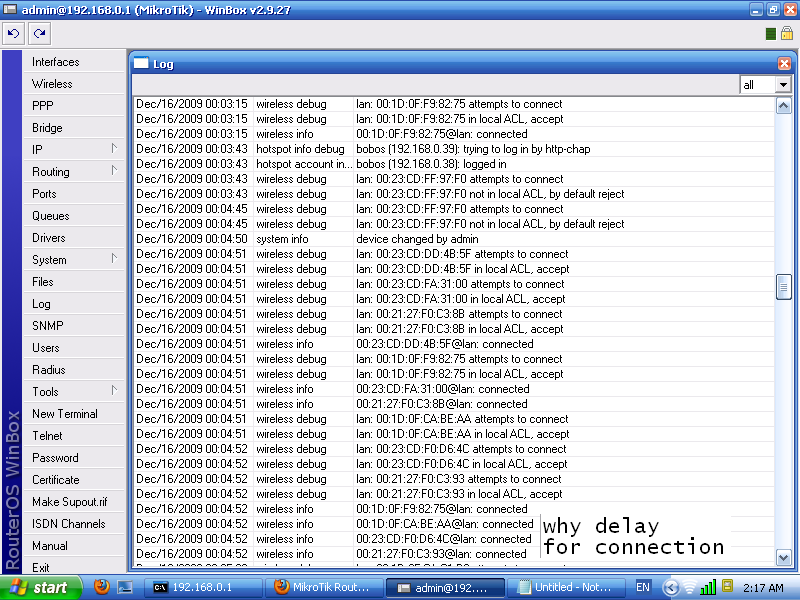The height and width of the screenshot is (600, 800).
Task: Select Log in the sidebar menu
Action: pos(74,304)
